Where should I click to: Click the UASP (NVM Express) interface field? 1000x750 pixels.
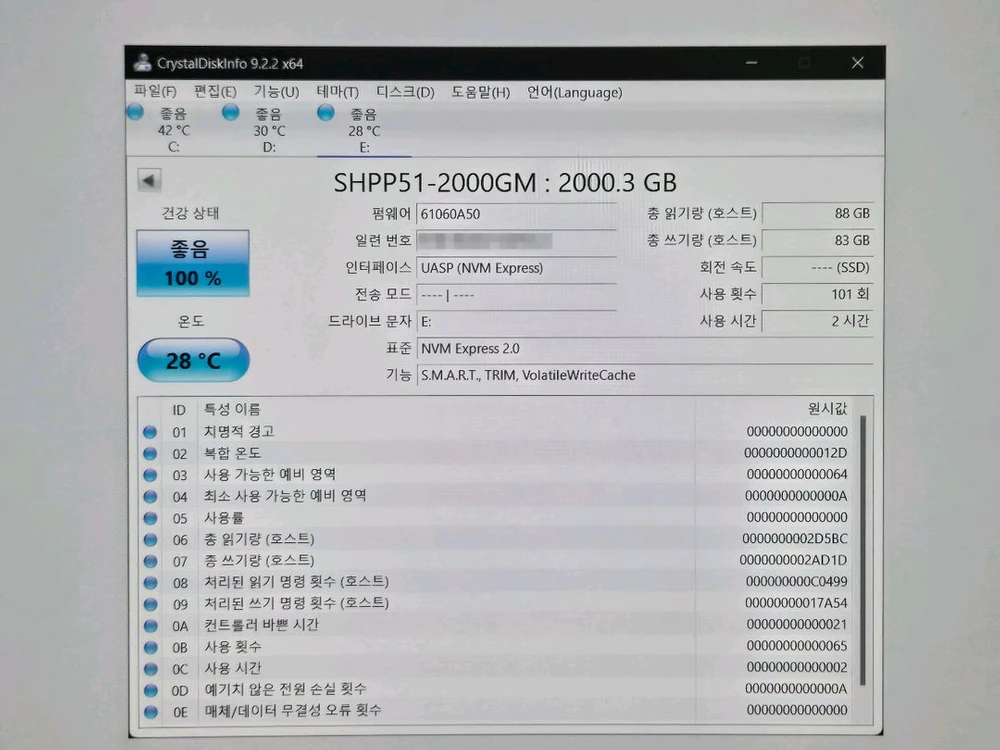coord(517,268)
